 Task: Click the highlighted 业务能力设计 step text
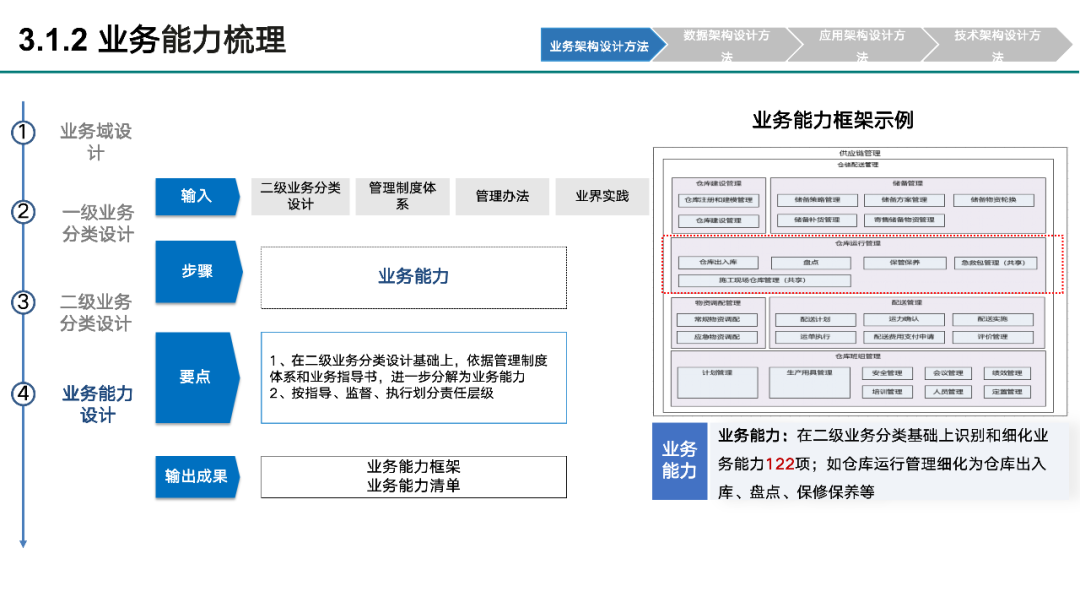click(x=97, y=404)
